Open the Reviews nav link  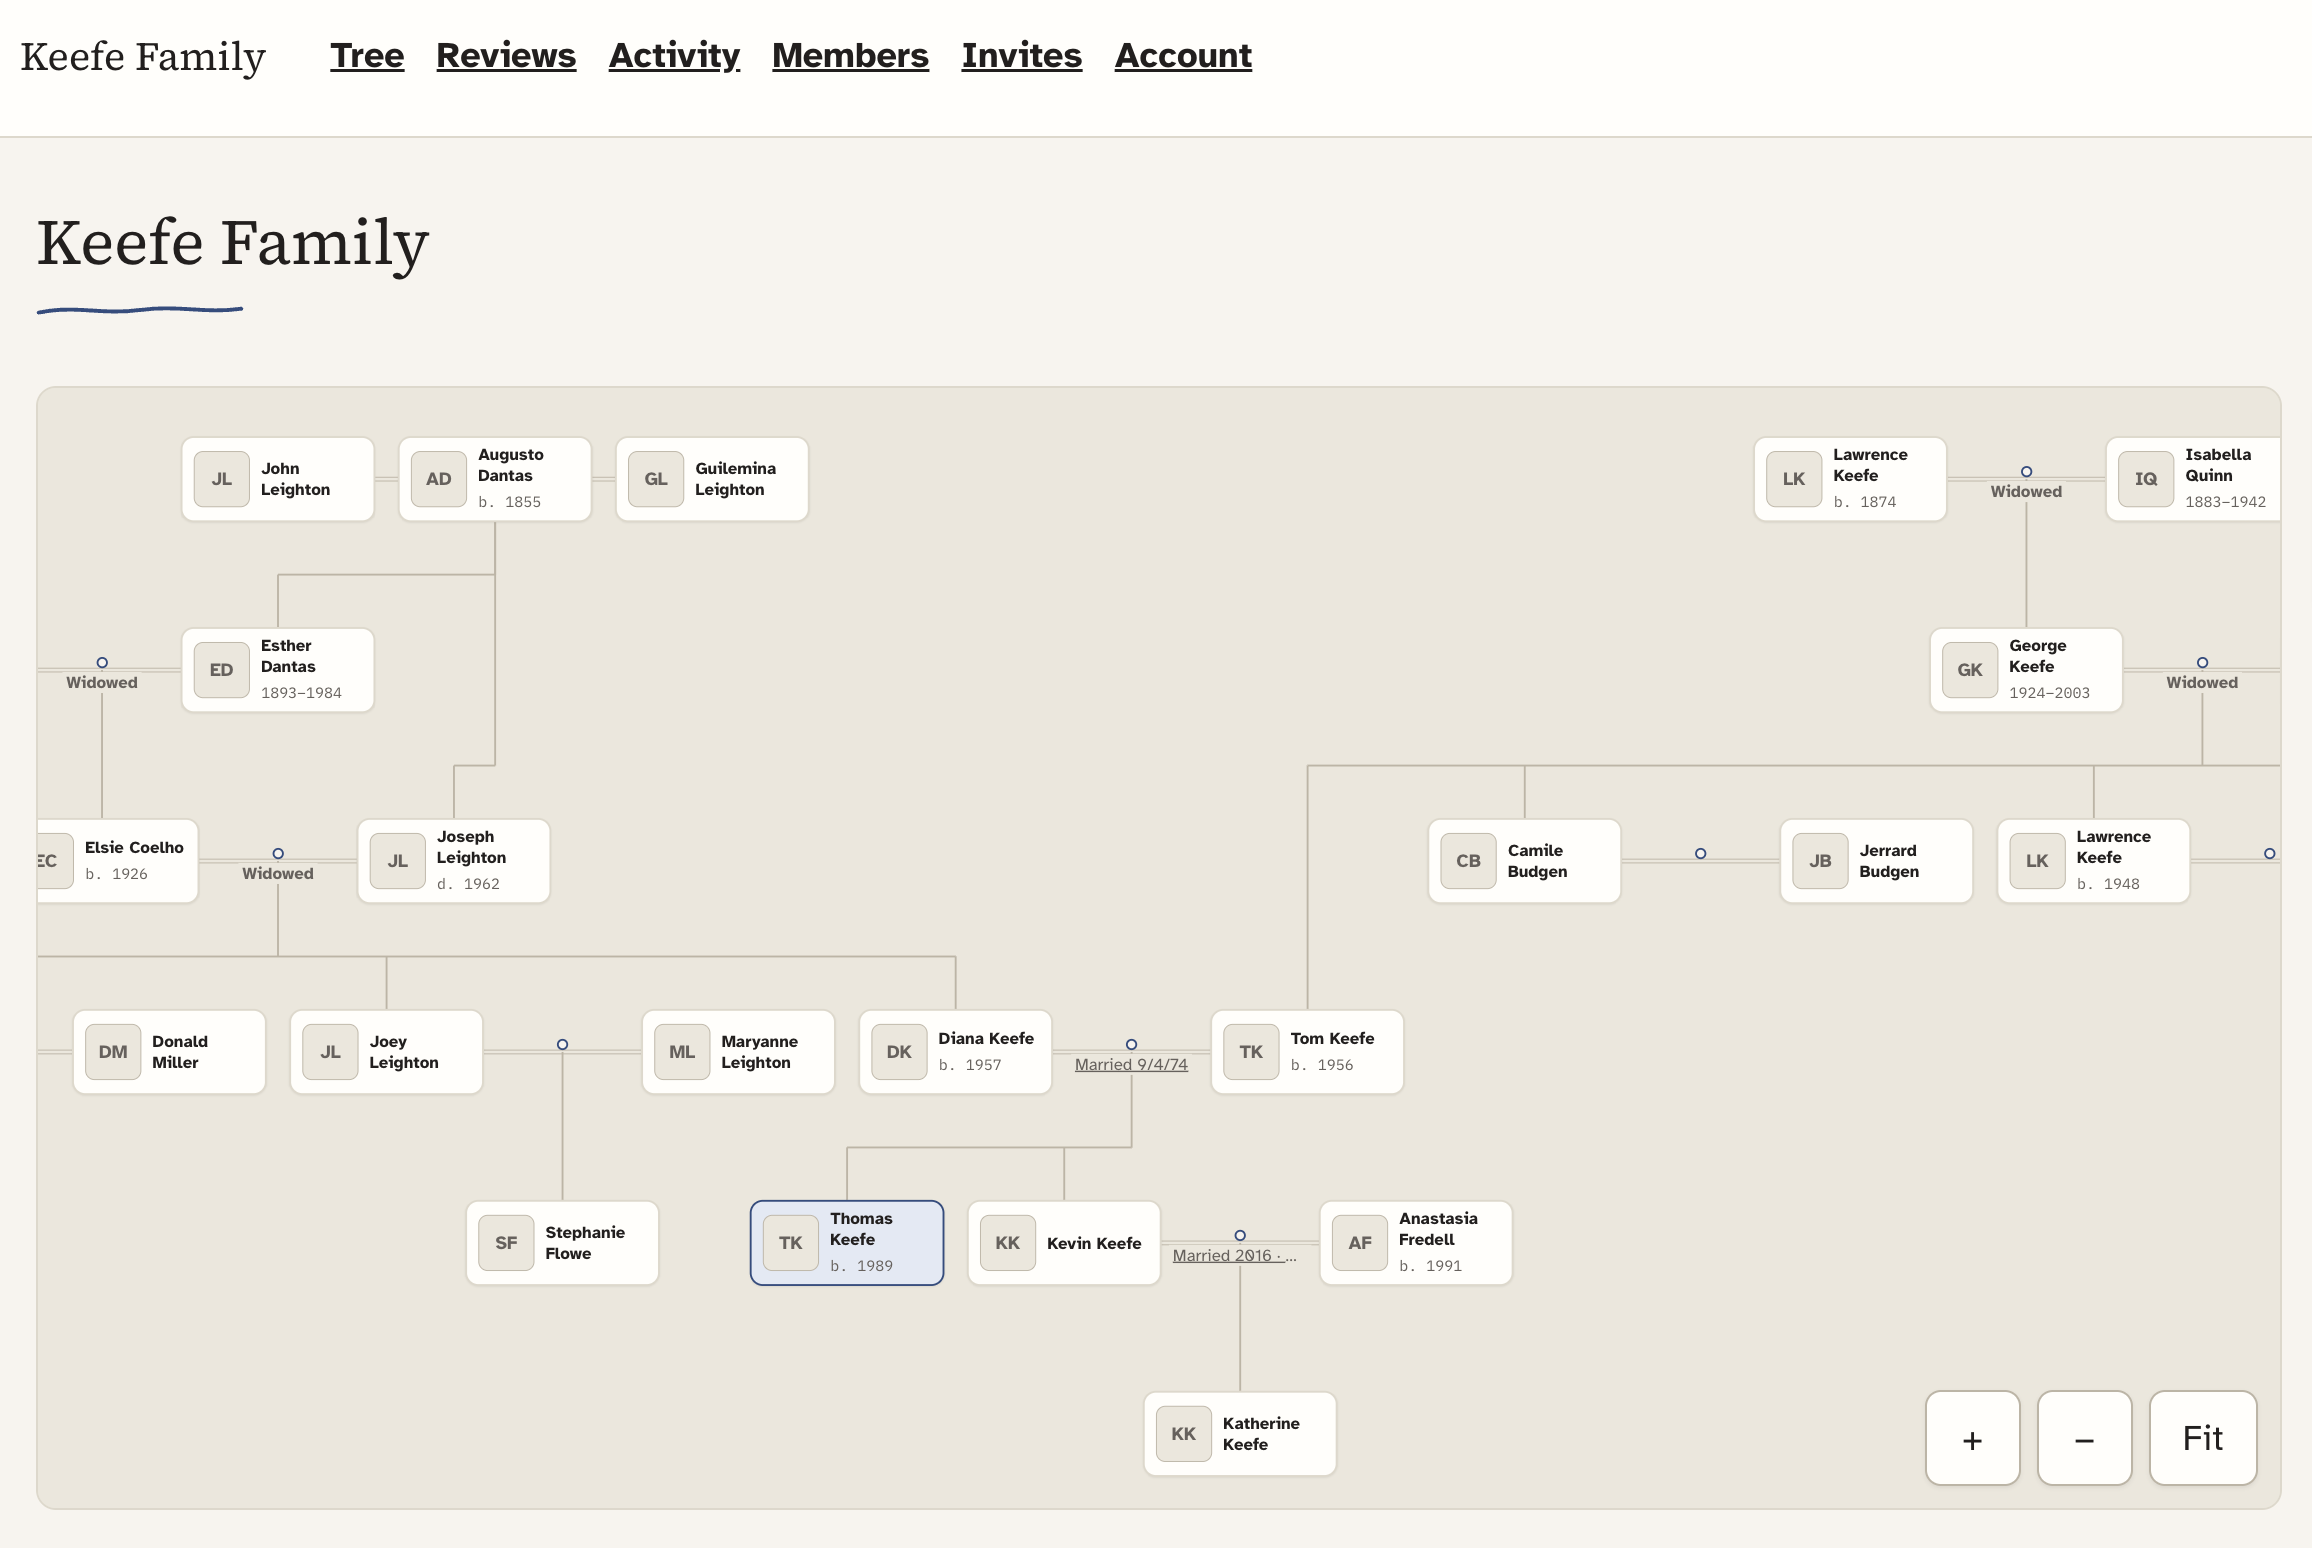pyautogui.click(x=506, y=56)
